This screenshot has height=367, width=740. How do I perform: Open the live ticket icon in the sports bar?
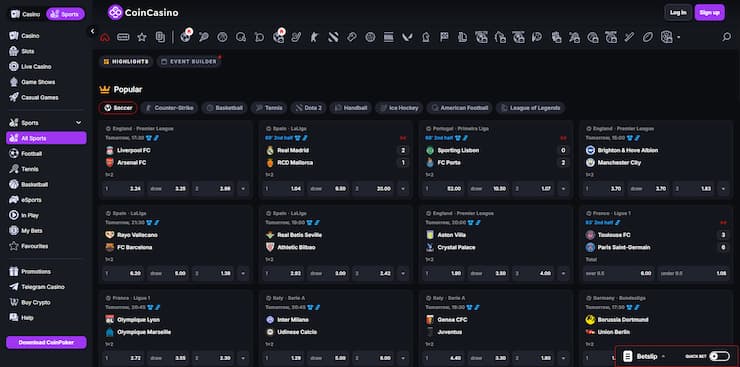point(123,37)
